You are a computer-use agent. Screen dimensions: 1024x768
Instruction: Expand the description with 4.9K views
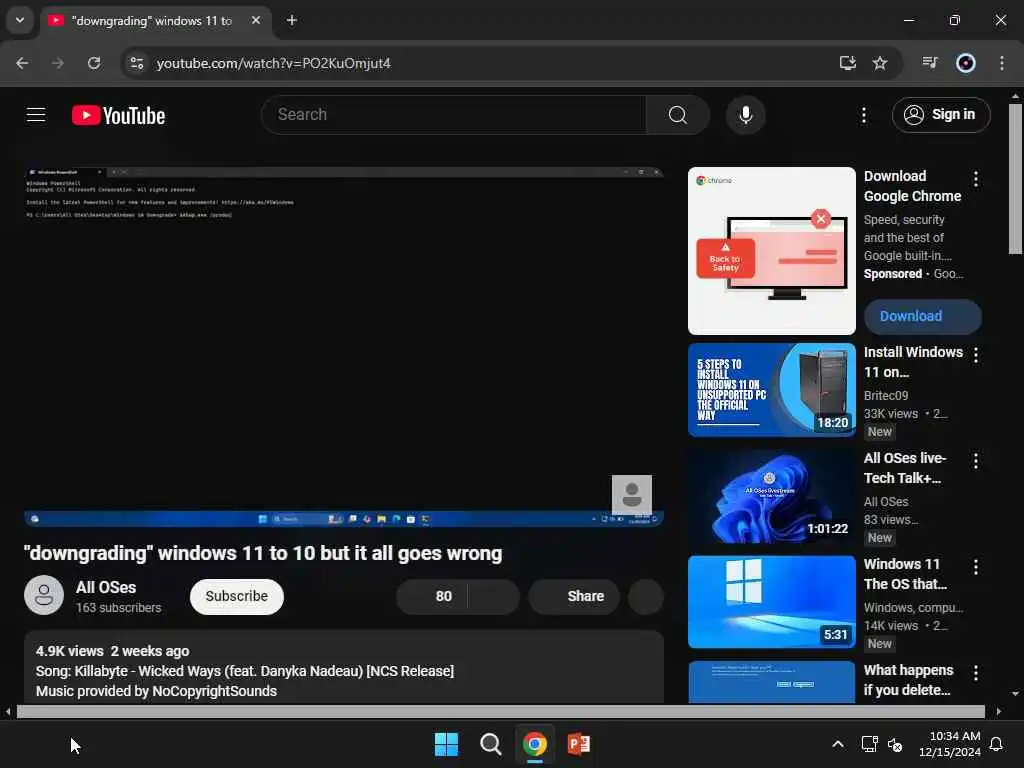point(344,667)
